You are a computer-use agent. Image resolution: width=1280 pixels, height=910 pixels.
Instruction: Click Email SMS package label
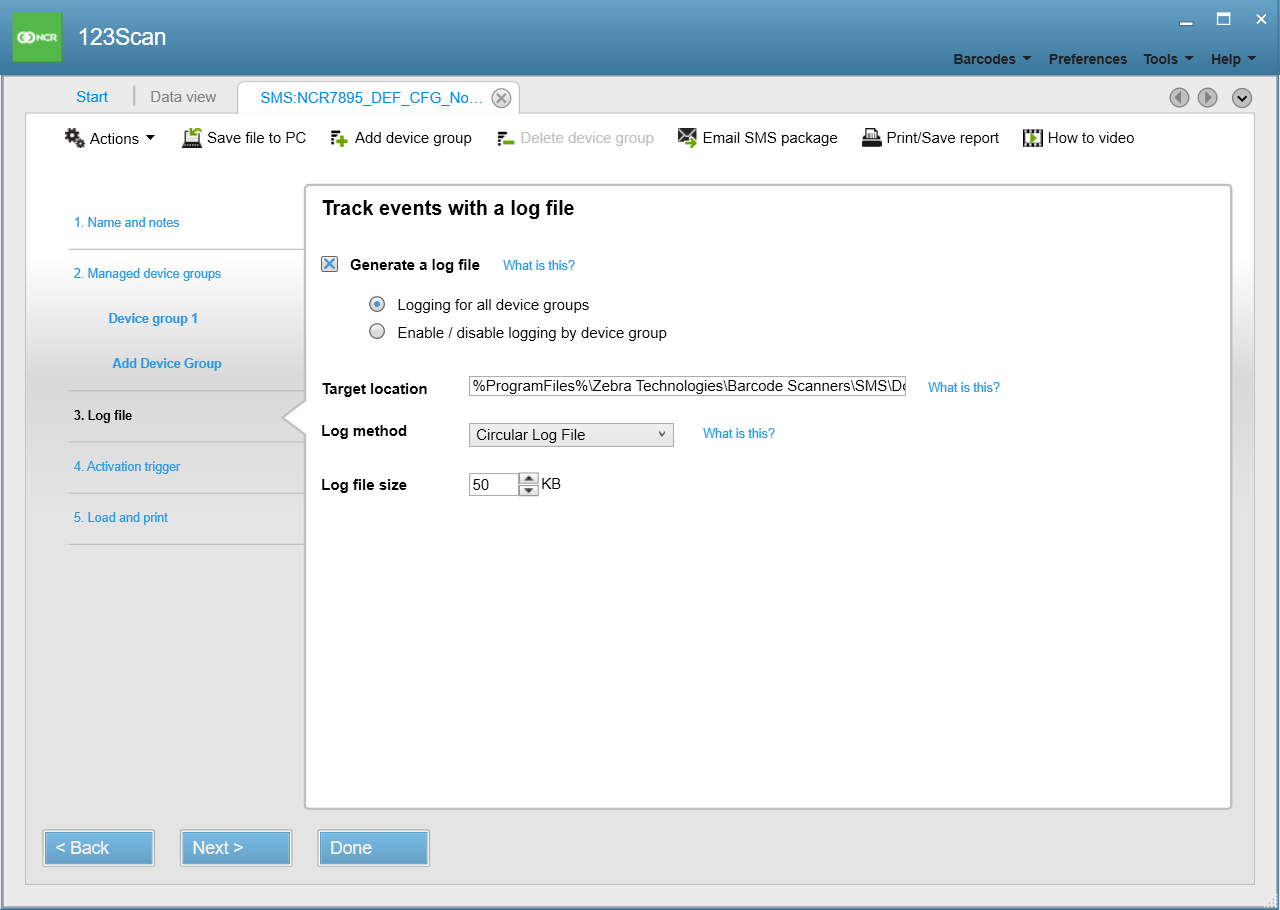(x=770, y=138)
